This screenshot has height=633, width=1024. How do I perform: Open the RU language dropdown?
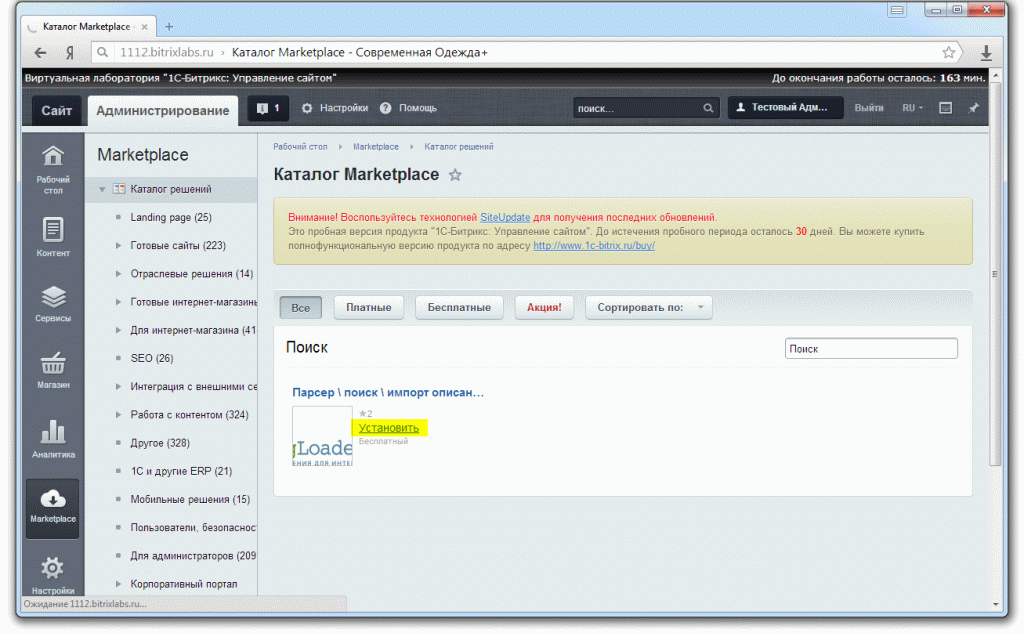pyautogui.click(x=912, y=108)
